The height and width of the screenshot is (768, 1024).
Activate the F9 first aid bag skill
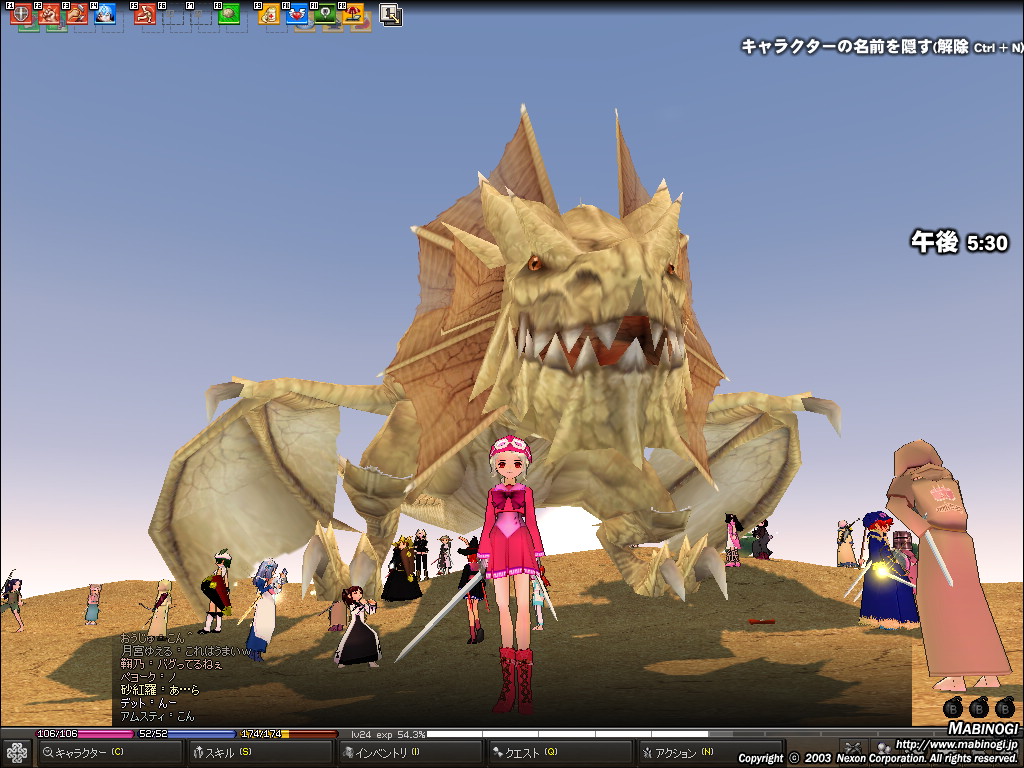[269, 14]
